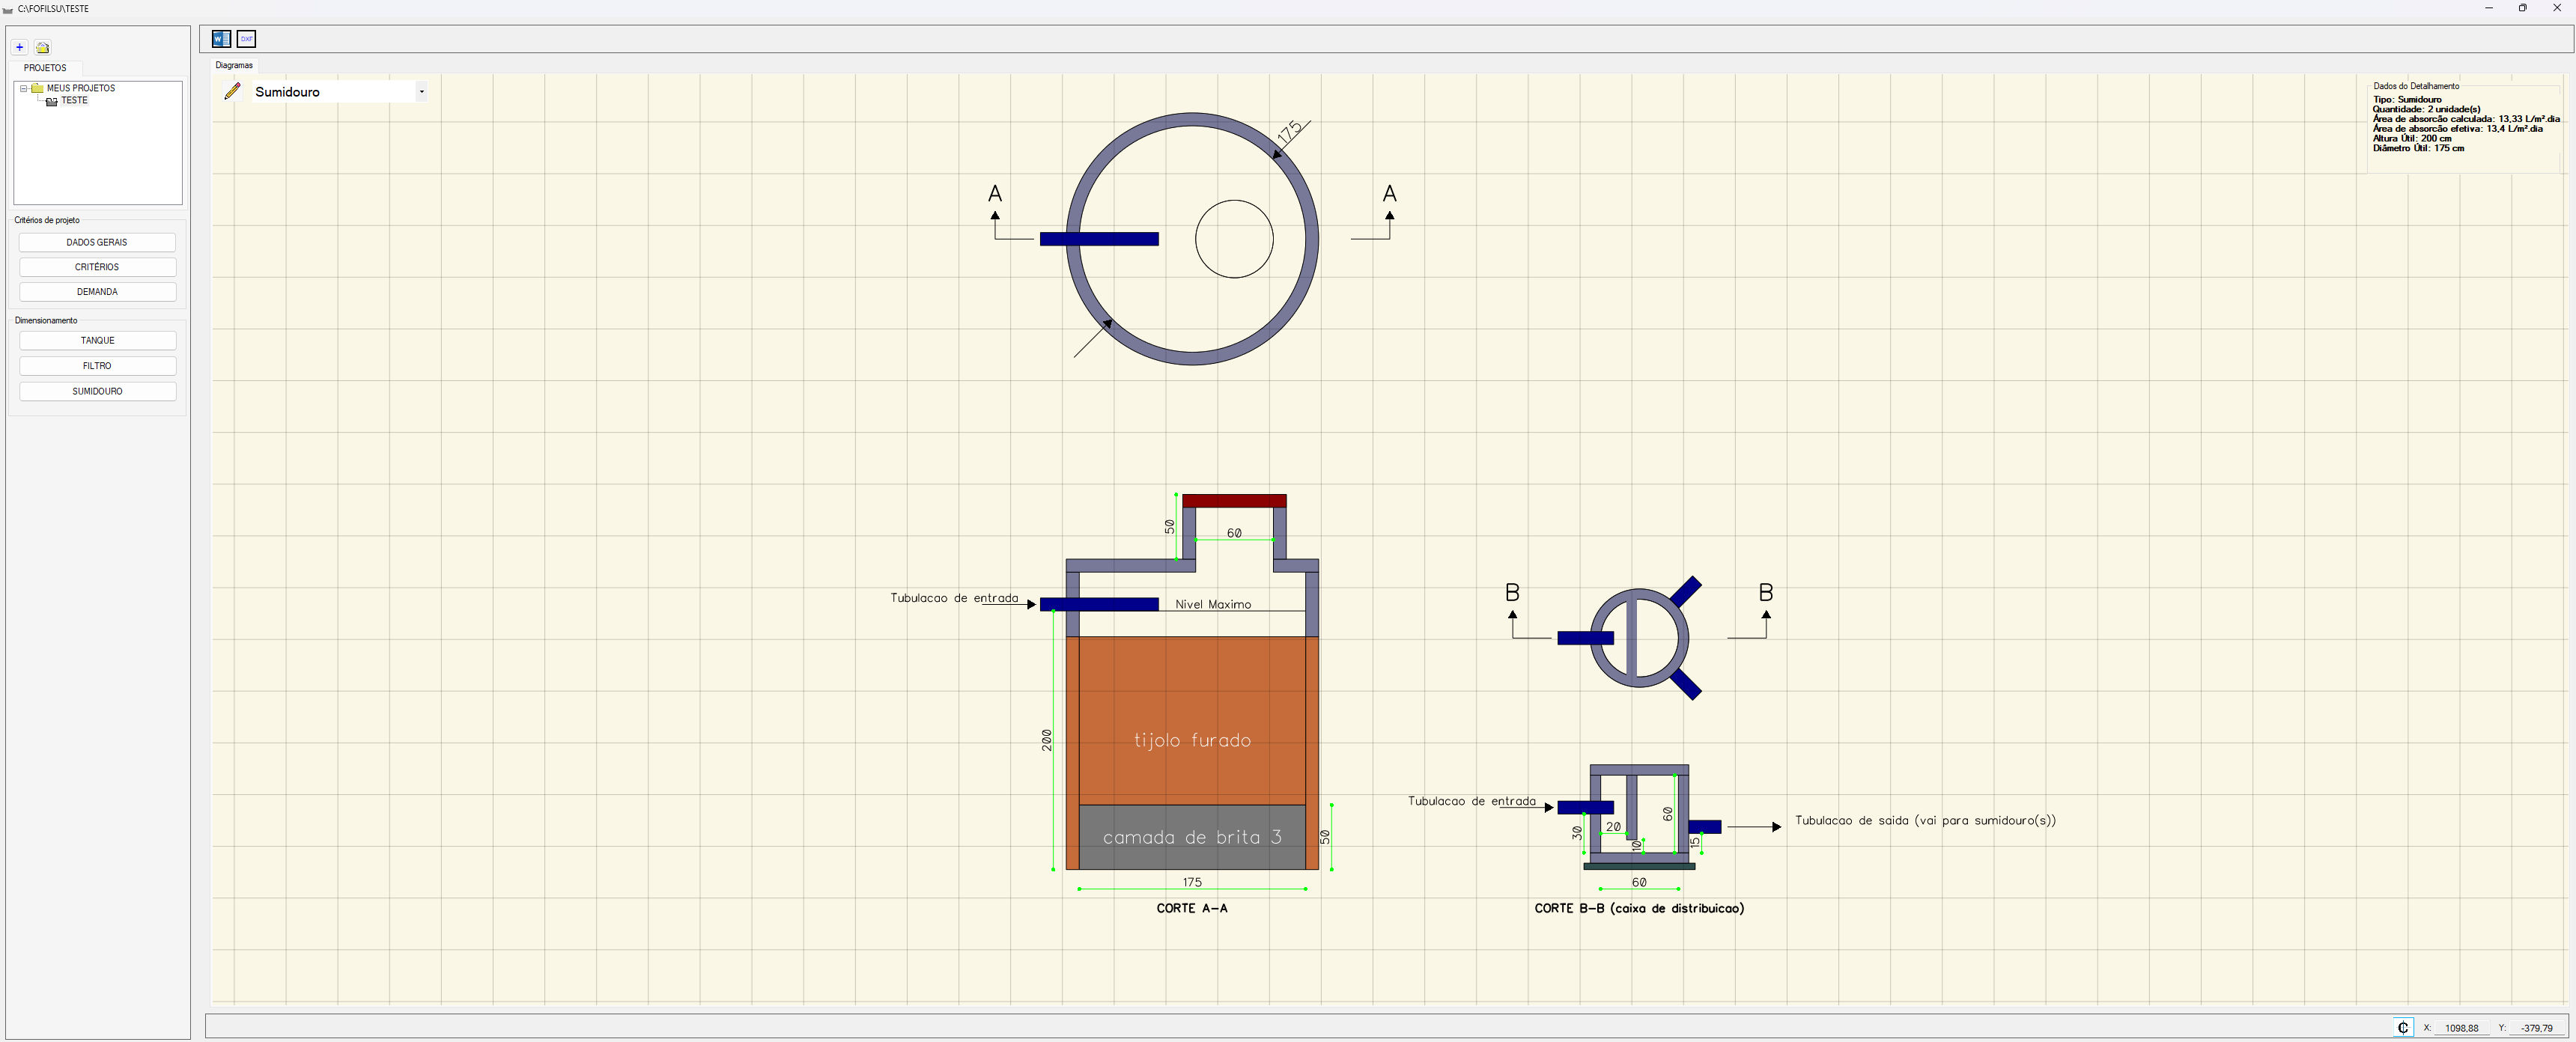Collapse the MEUS PROJETOS tree node

click(23, 88)
